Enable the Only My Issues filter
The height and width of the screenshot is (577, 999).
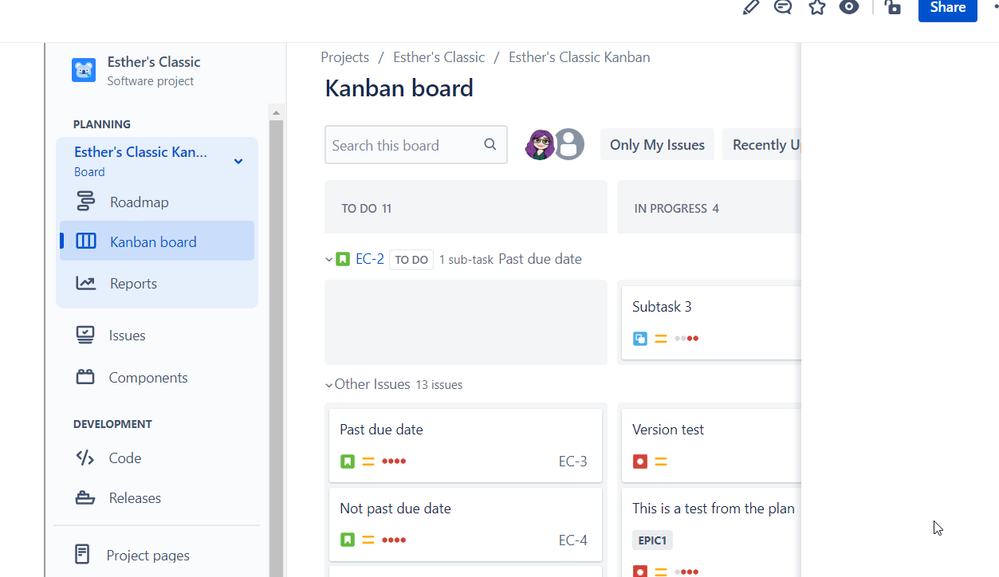(656, 144)
